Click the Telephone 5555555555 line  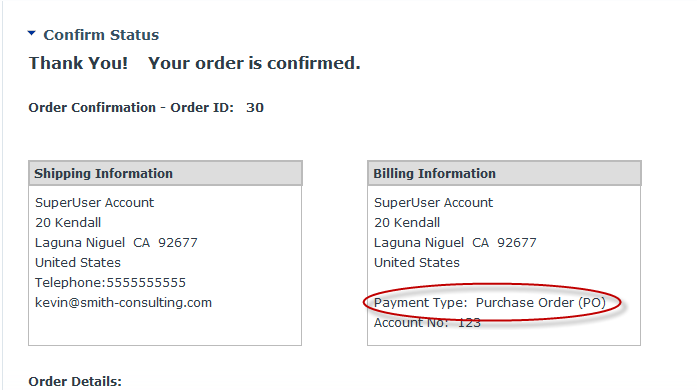110,283
